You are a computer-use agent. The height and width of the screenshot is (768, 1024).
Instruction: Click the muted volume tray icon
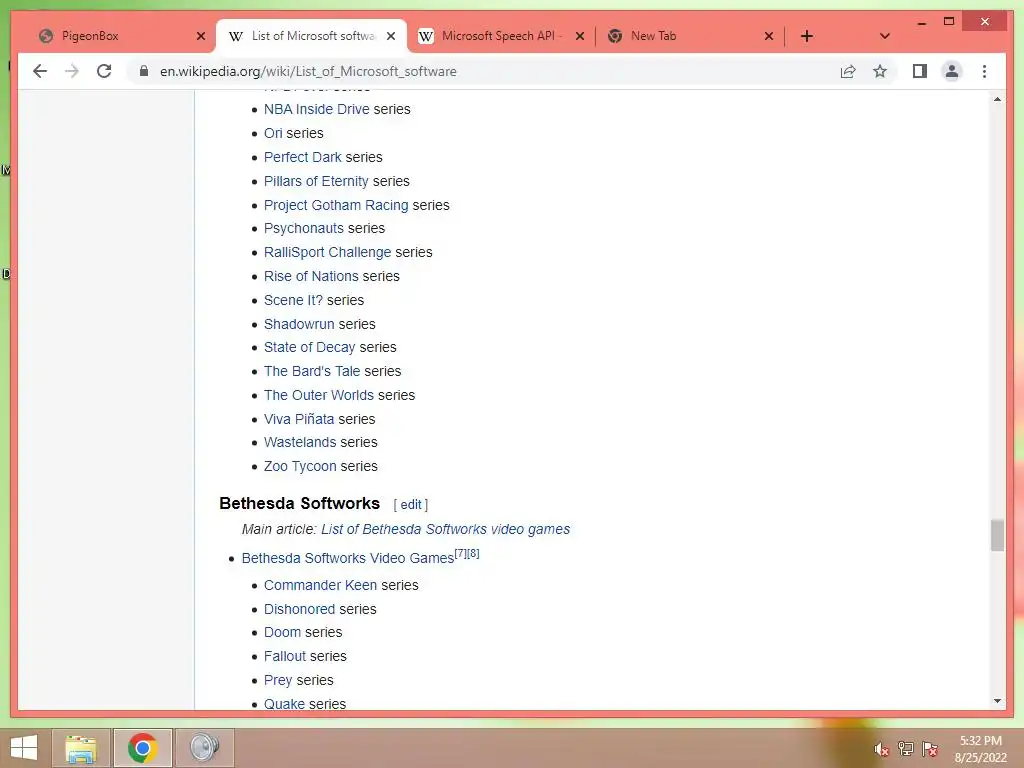[x=881, y=749]
